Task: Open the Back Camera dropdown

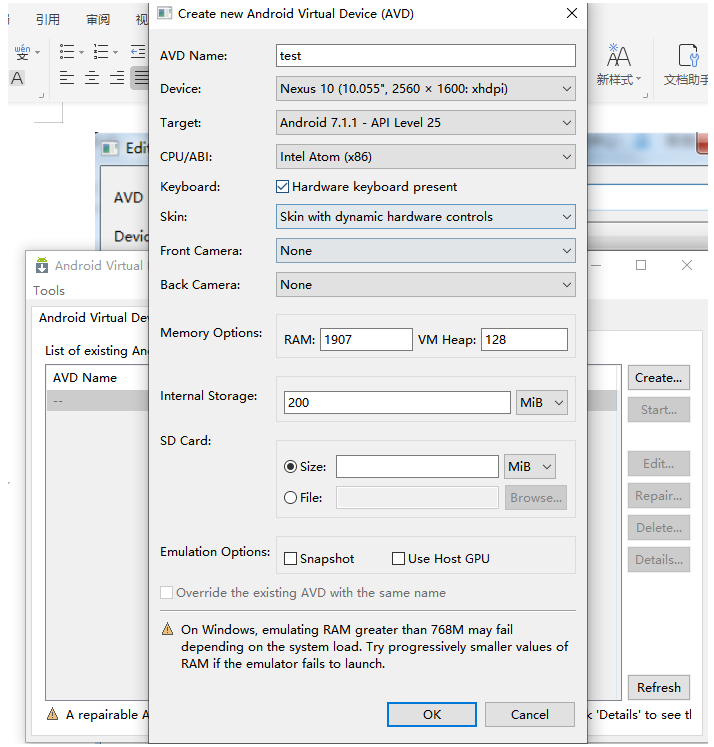Action: click(x=425, y=285)
